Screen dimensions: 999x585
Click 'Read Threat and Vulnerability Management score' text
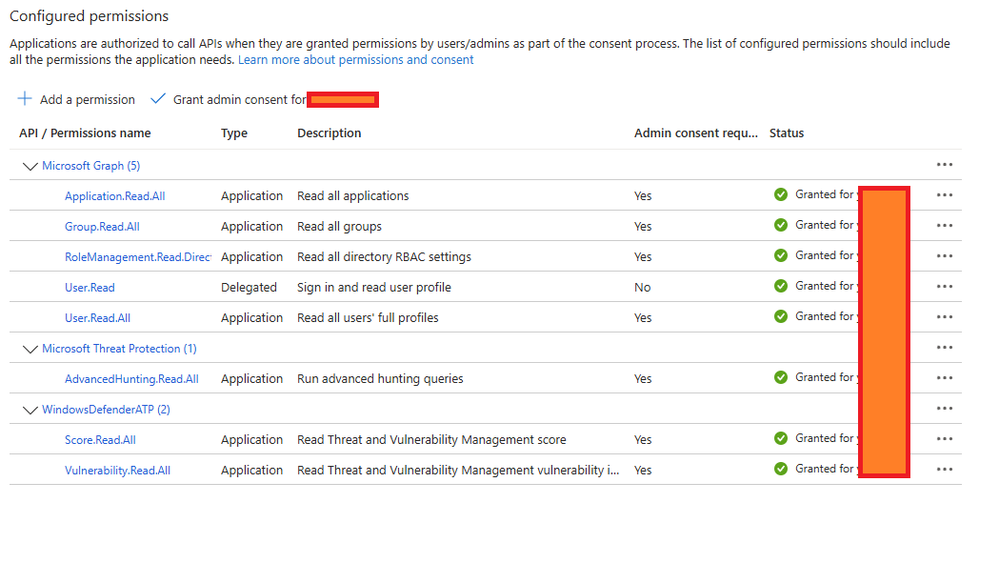pos(431,440)
